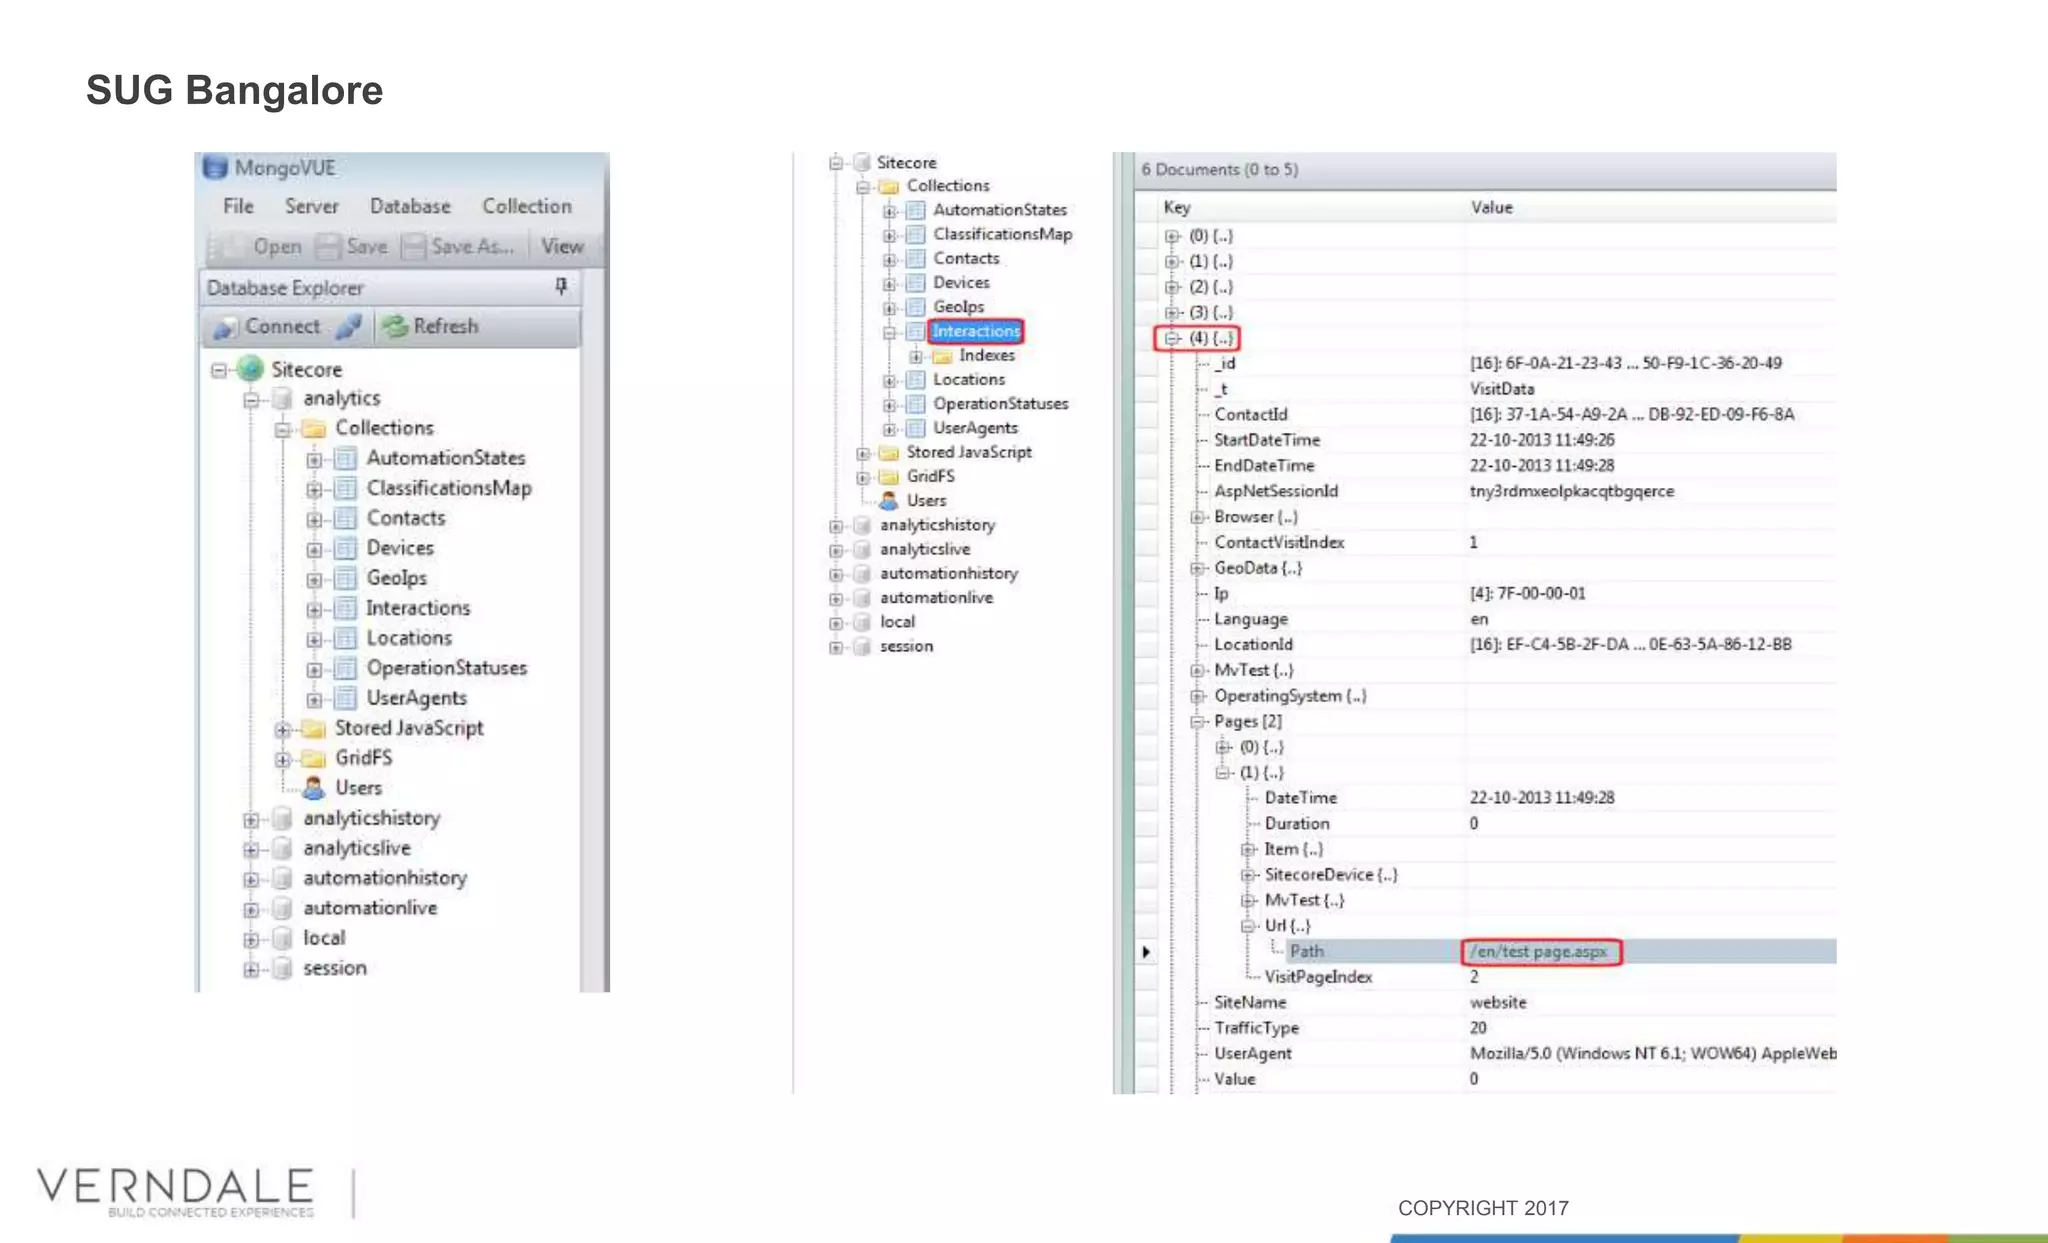Open the File menu
The image size is (2048, 1243).
(238, 206)
